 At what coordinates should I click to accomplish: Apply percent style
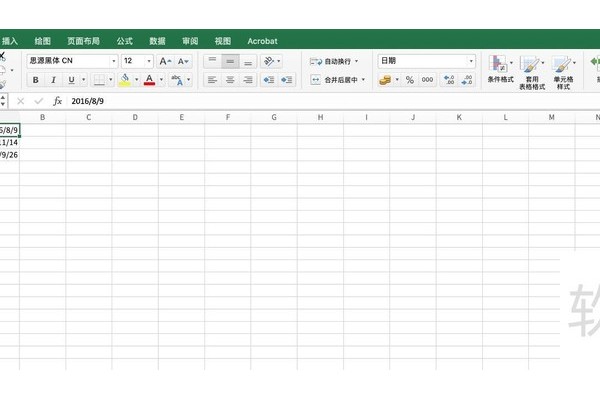(410, 80)
